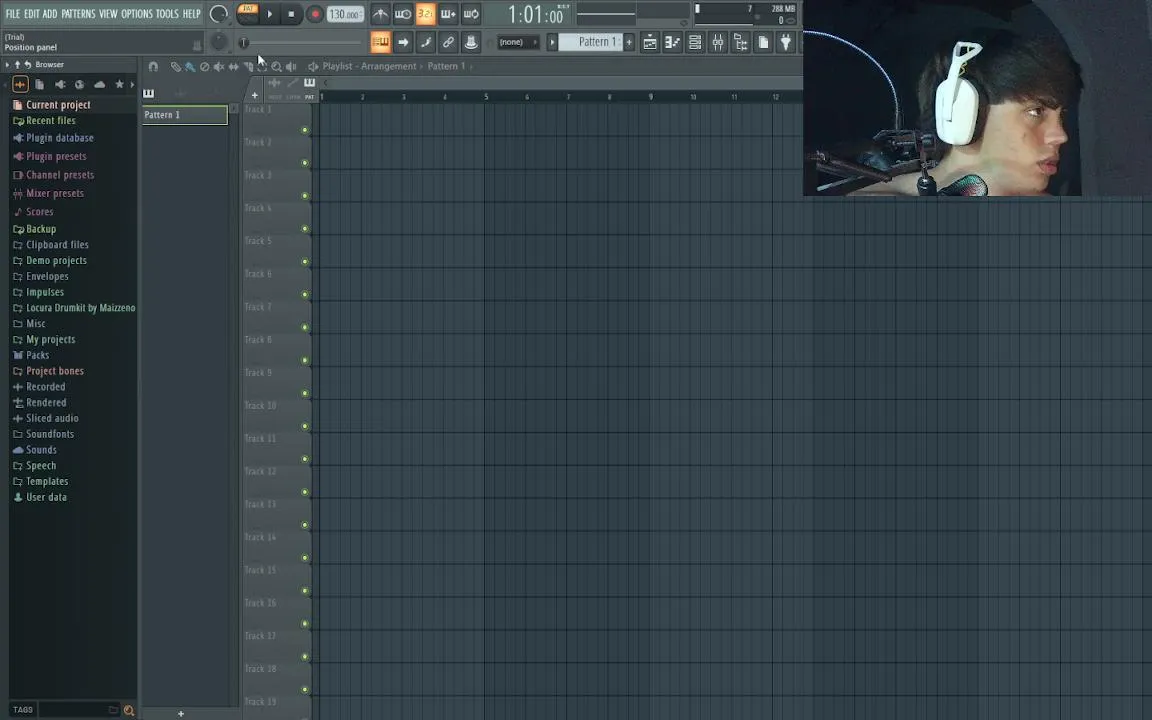This screenshot has height=720, width=1152.
Task: Click the 130.000 tempo field
Action: [x=345, y=14]
